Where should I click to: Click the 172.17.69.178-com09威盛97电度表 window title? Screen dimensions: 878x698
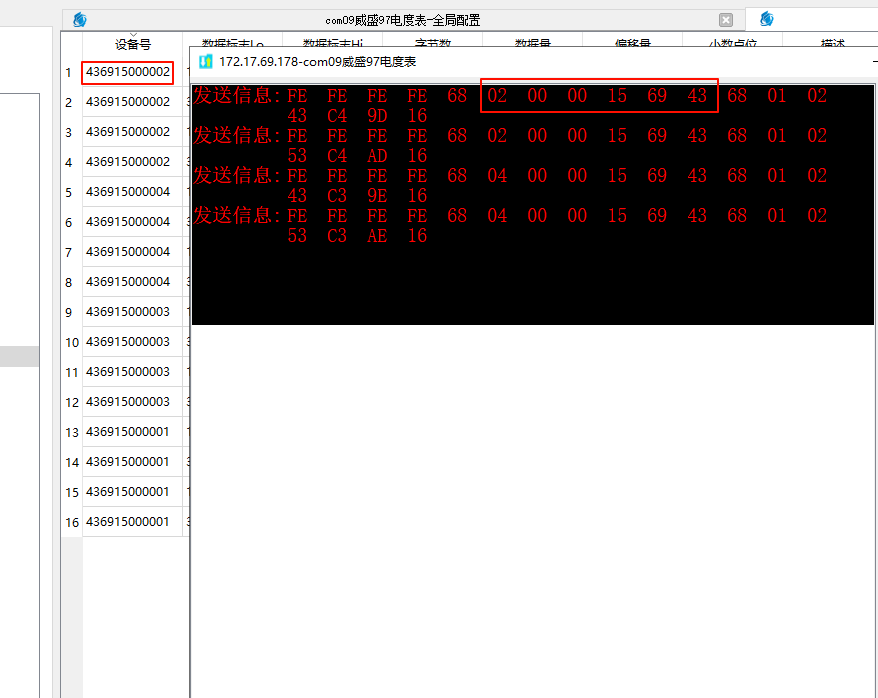tap(317, 62)
